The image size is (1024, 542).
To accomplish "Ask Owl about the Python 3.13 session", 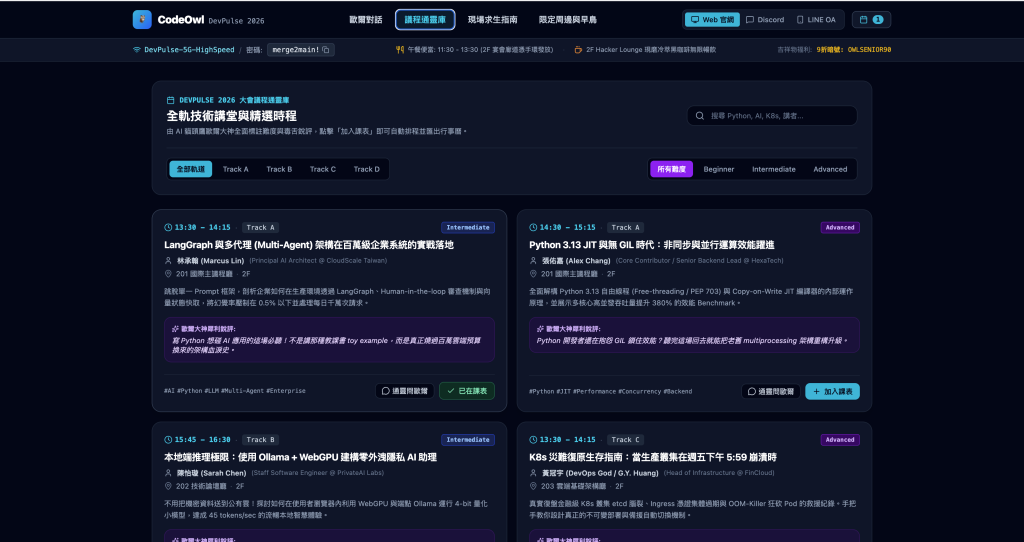I will coord(771,391).
